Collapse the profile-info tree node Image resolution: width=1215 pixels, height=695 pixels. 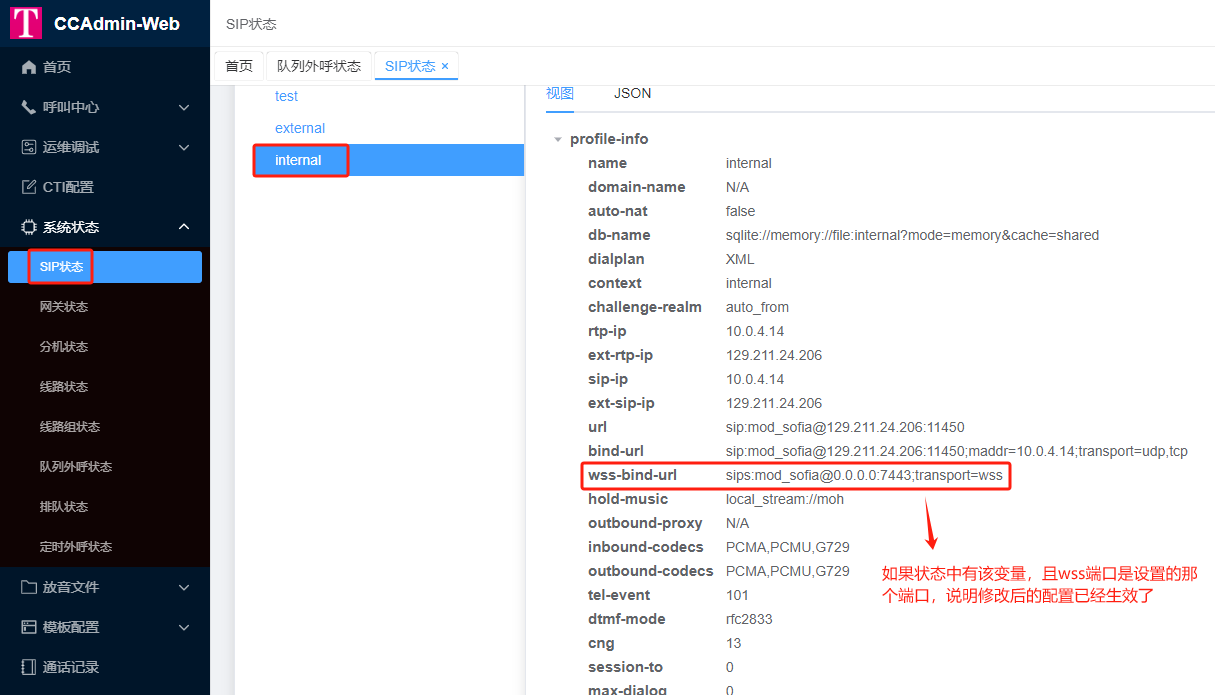(558, 139)
